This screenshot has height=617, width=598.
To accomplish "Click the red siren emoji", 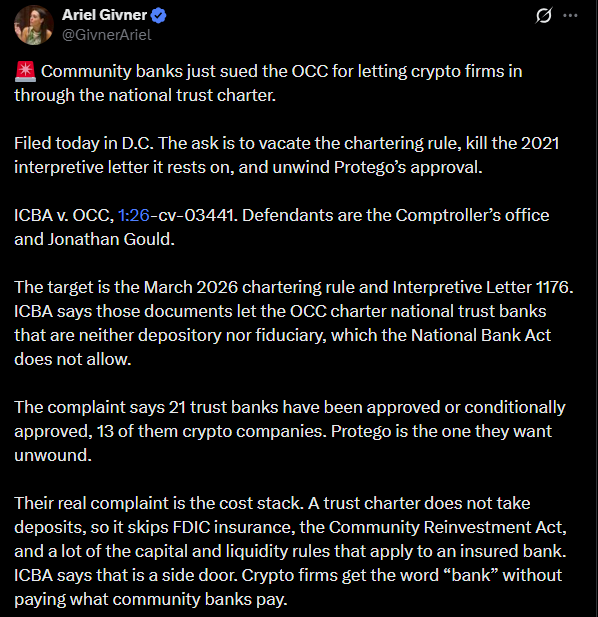I will coord(25,71).
